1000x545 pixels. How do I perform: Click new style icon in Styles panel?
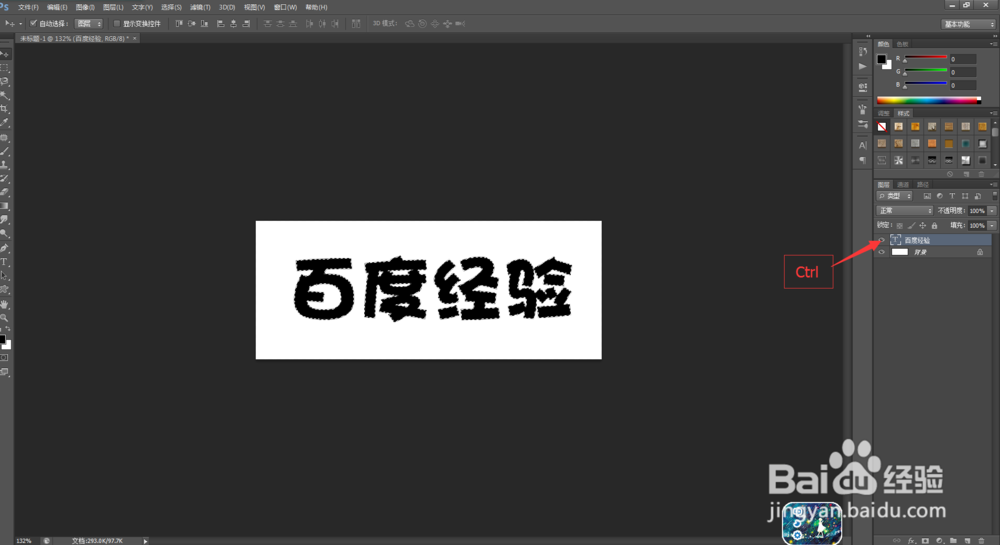coord(966,174)
